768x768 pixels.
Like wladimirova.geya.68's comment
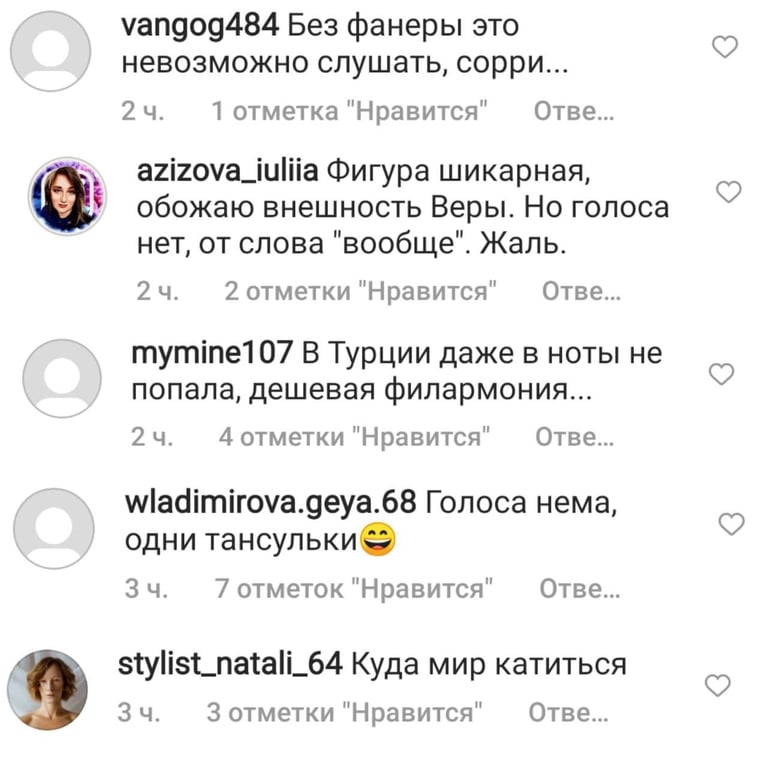pos(731,524)
